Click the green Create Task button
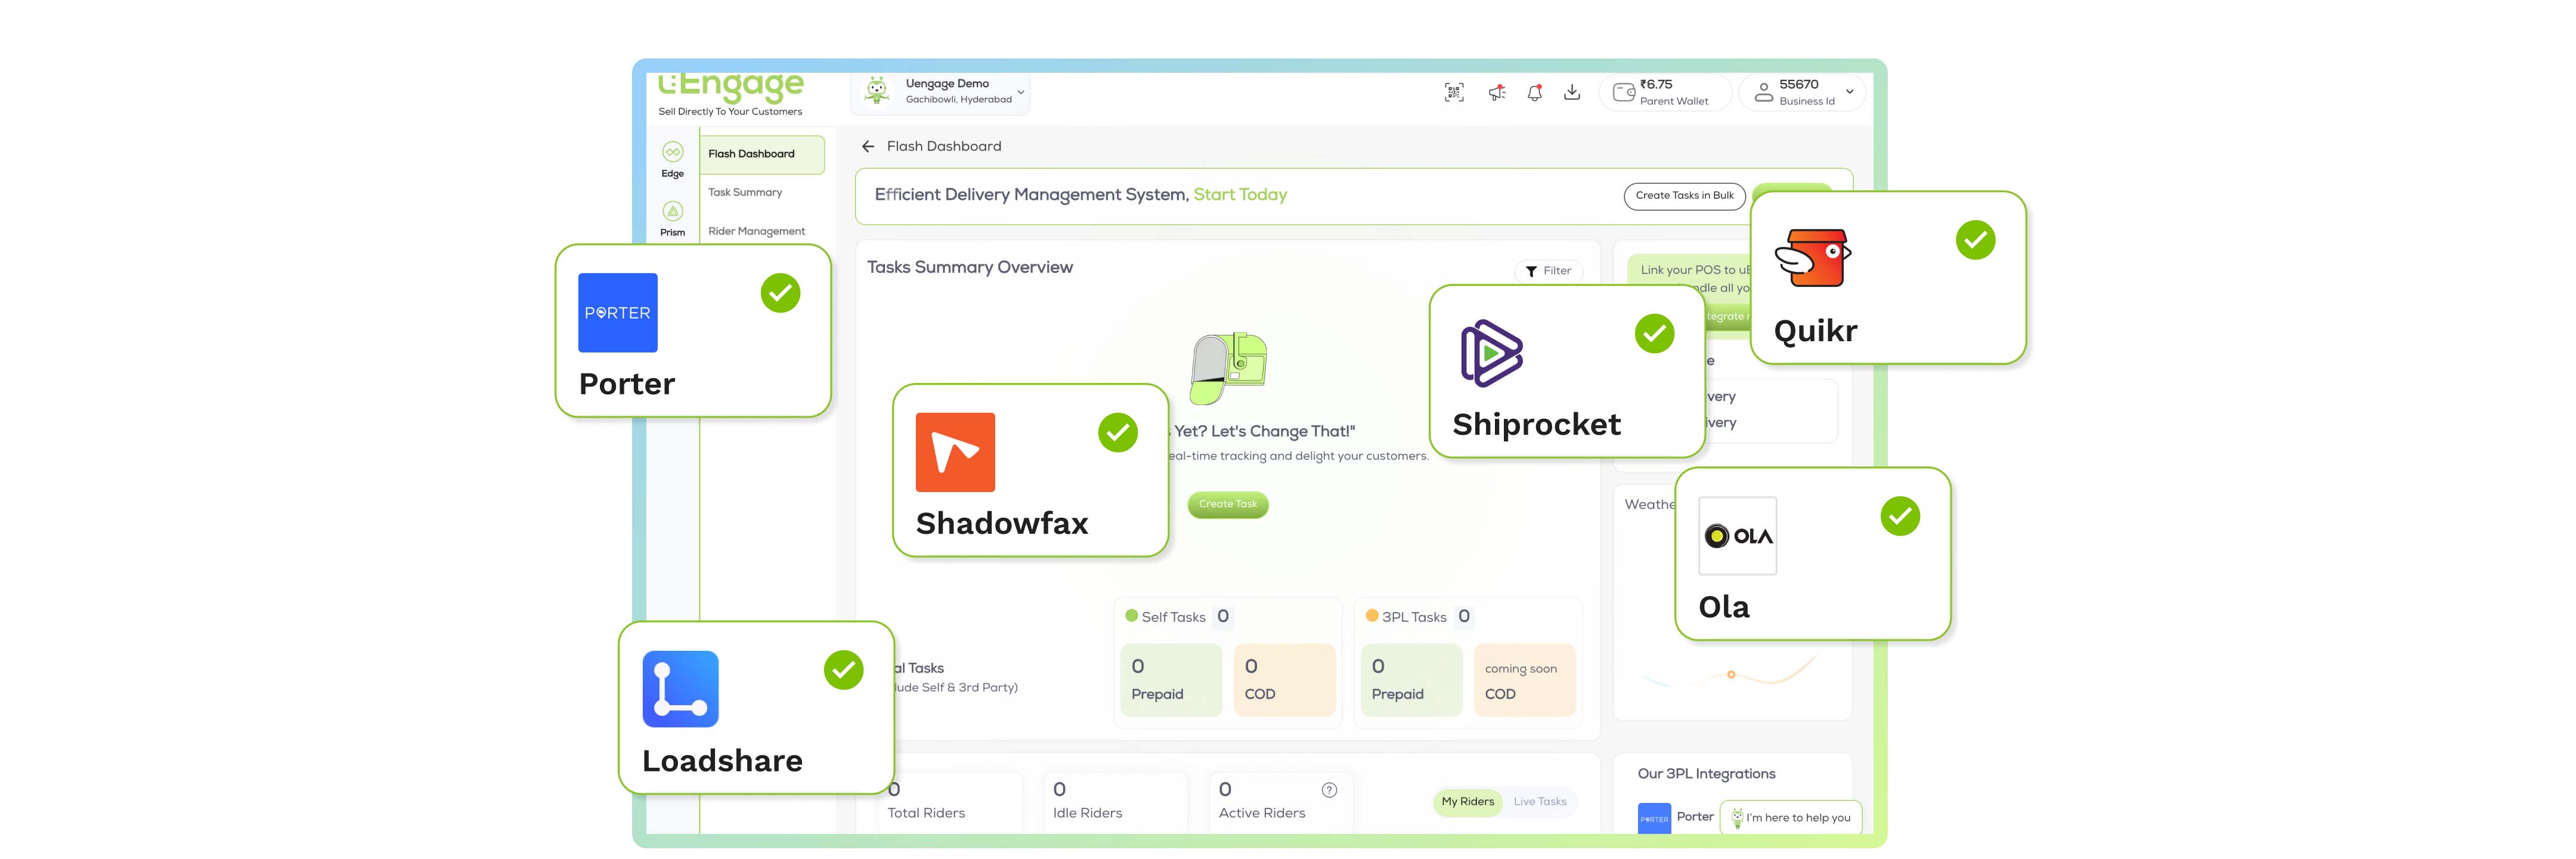Image resolution: width=2576 pixels, height=859 pixels. pyautogui.click(x=1227, y=504)
